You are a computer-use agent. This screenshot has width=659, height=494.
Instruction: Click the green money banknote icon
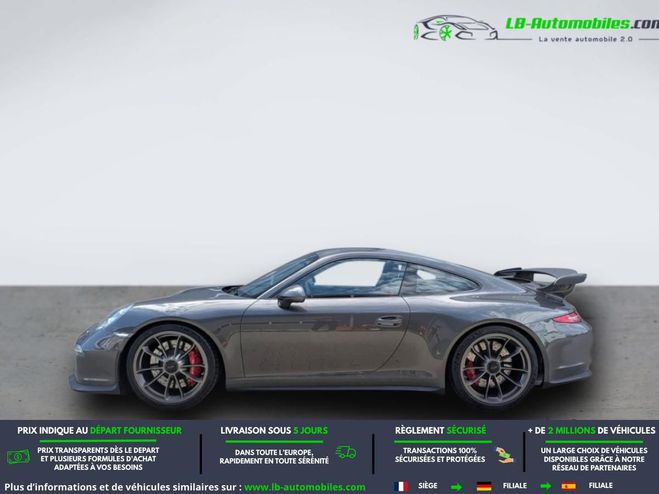click(18, 457)
